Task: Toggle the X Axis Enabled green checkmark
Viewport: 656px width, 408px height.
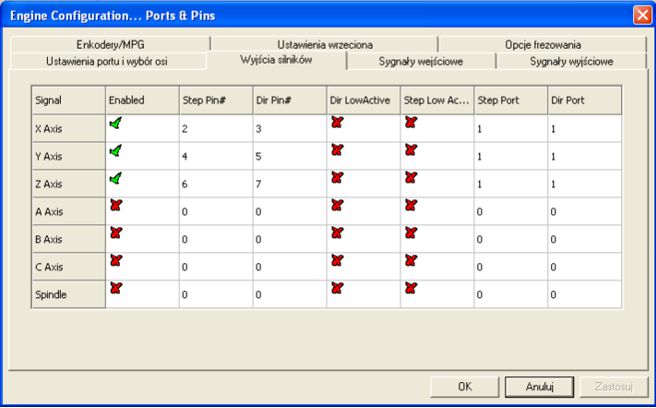Action: [116, 123]
